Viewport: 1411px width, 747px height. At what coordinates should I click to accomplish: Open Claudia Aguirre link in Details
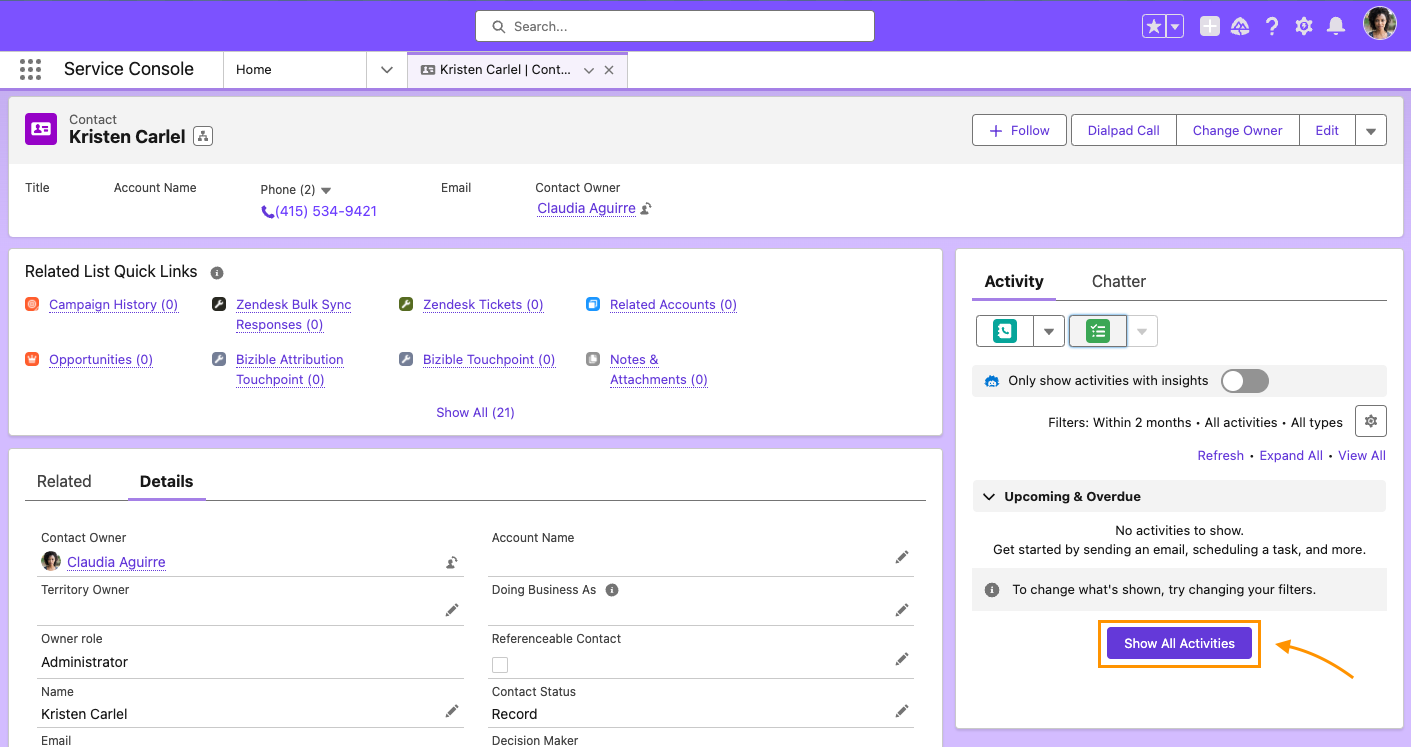coord(116,562)
